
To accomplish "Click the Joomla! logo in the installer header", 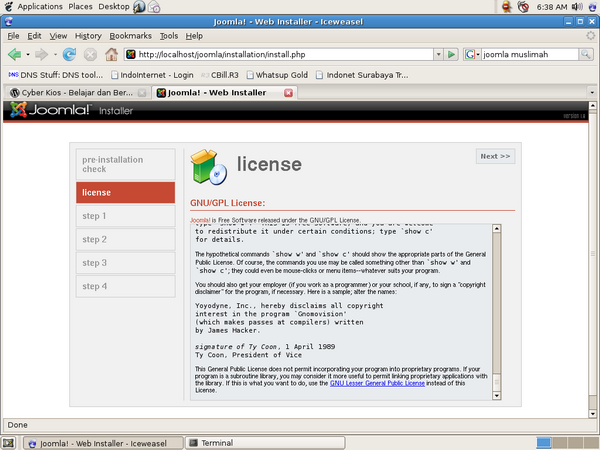I will [x=51, y=110].
